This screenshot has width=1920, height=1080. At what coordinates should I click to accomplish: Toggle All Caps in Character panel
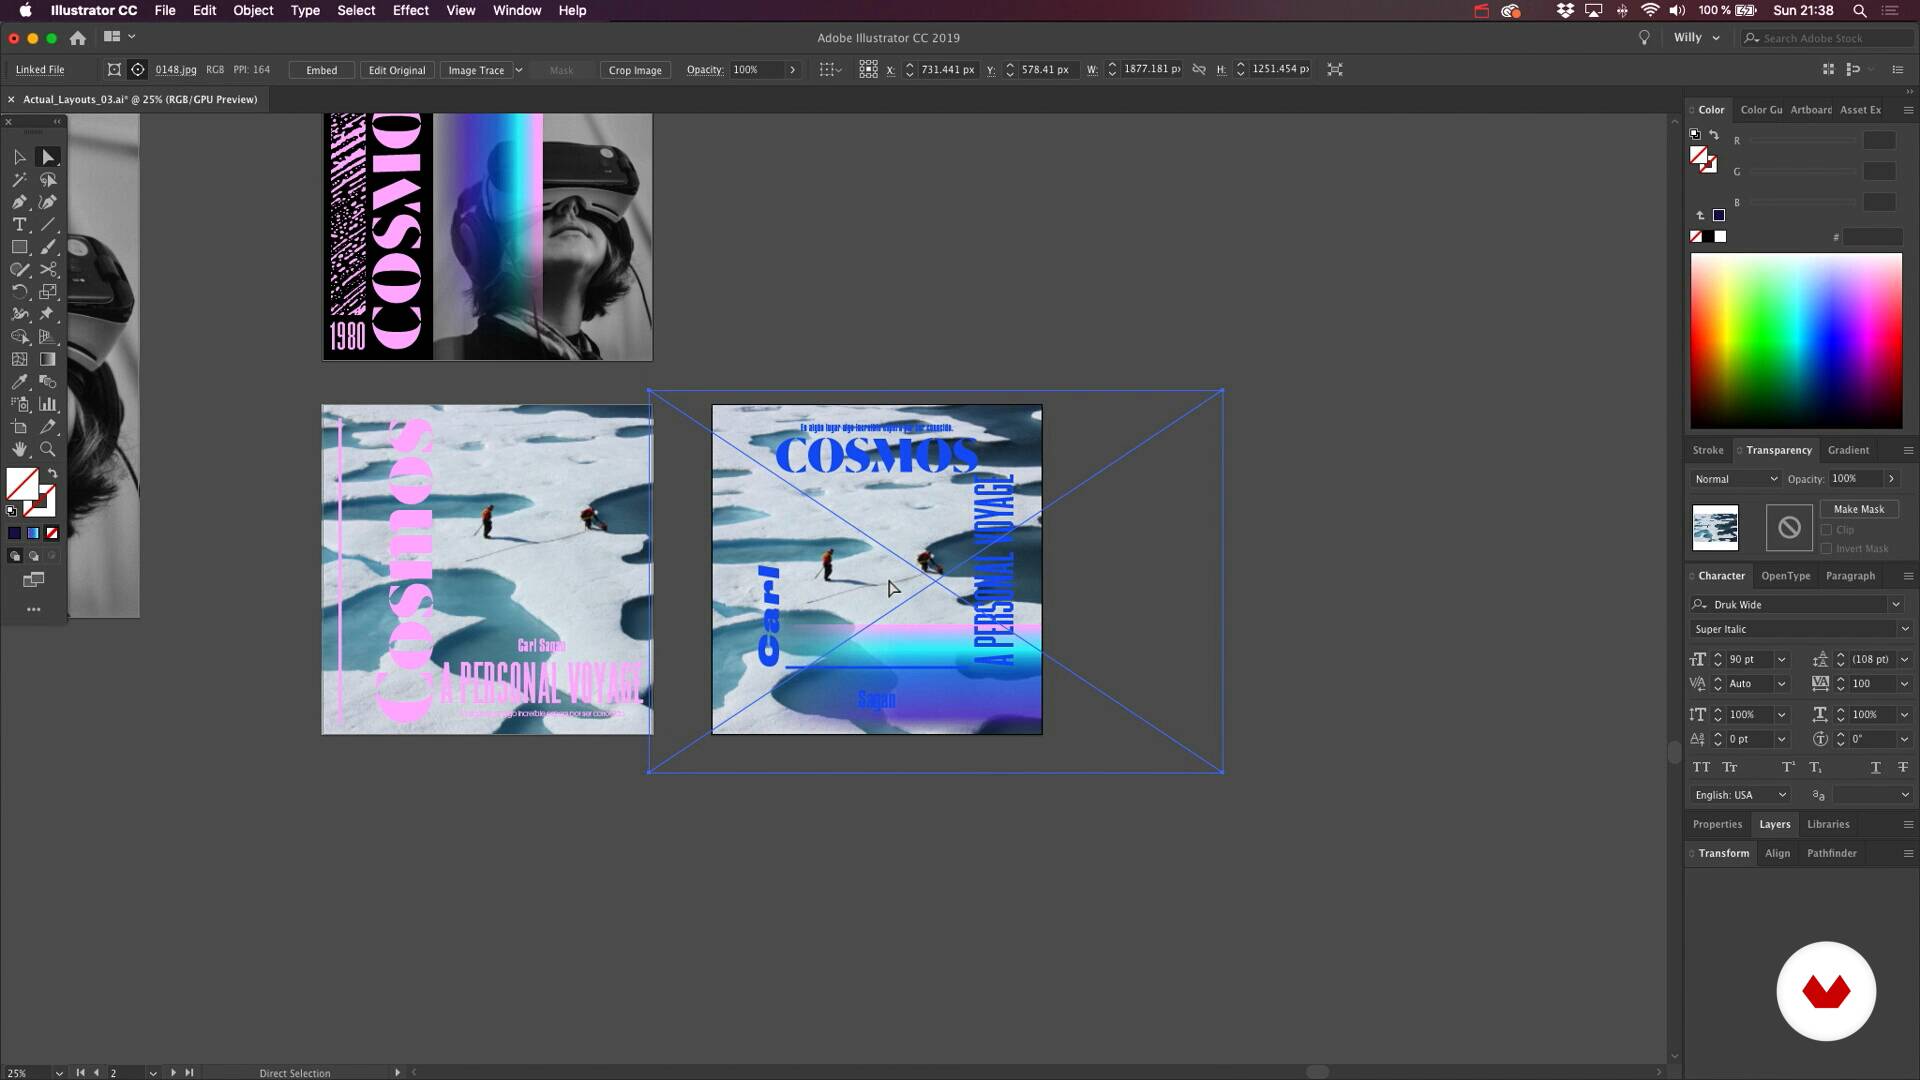click(x=1701, y=767)
